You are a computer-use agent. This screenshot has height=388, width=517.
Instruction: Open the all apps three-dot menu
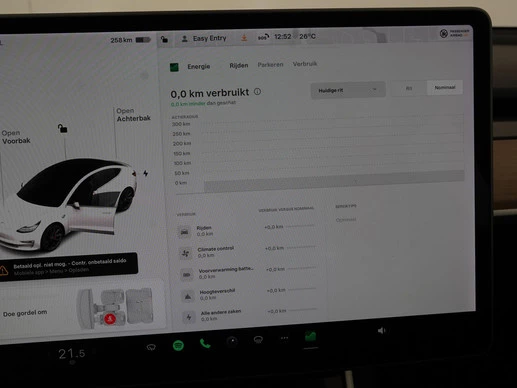coord(284,338)
